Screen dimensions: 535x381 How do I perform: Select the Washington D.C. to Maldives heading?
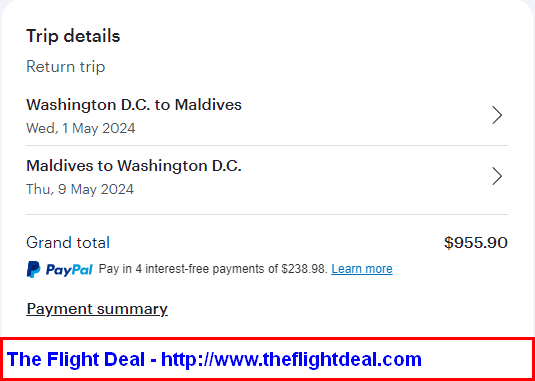[134, 104]
